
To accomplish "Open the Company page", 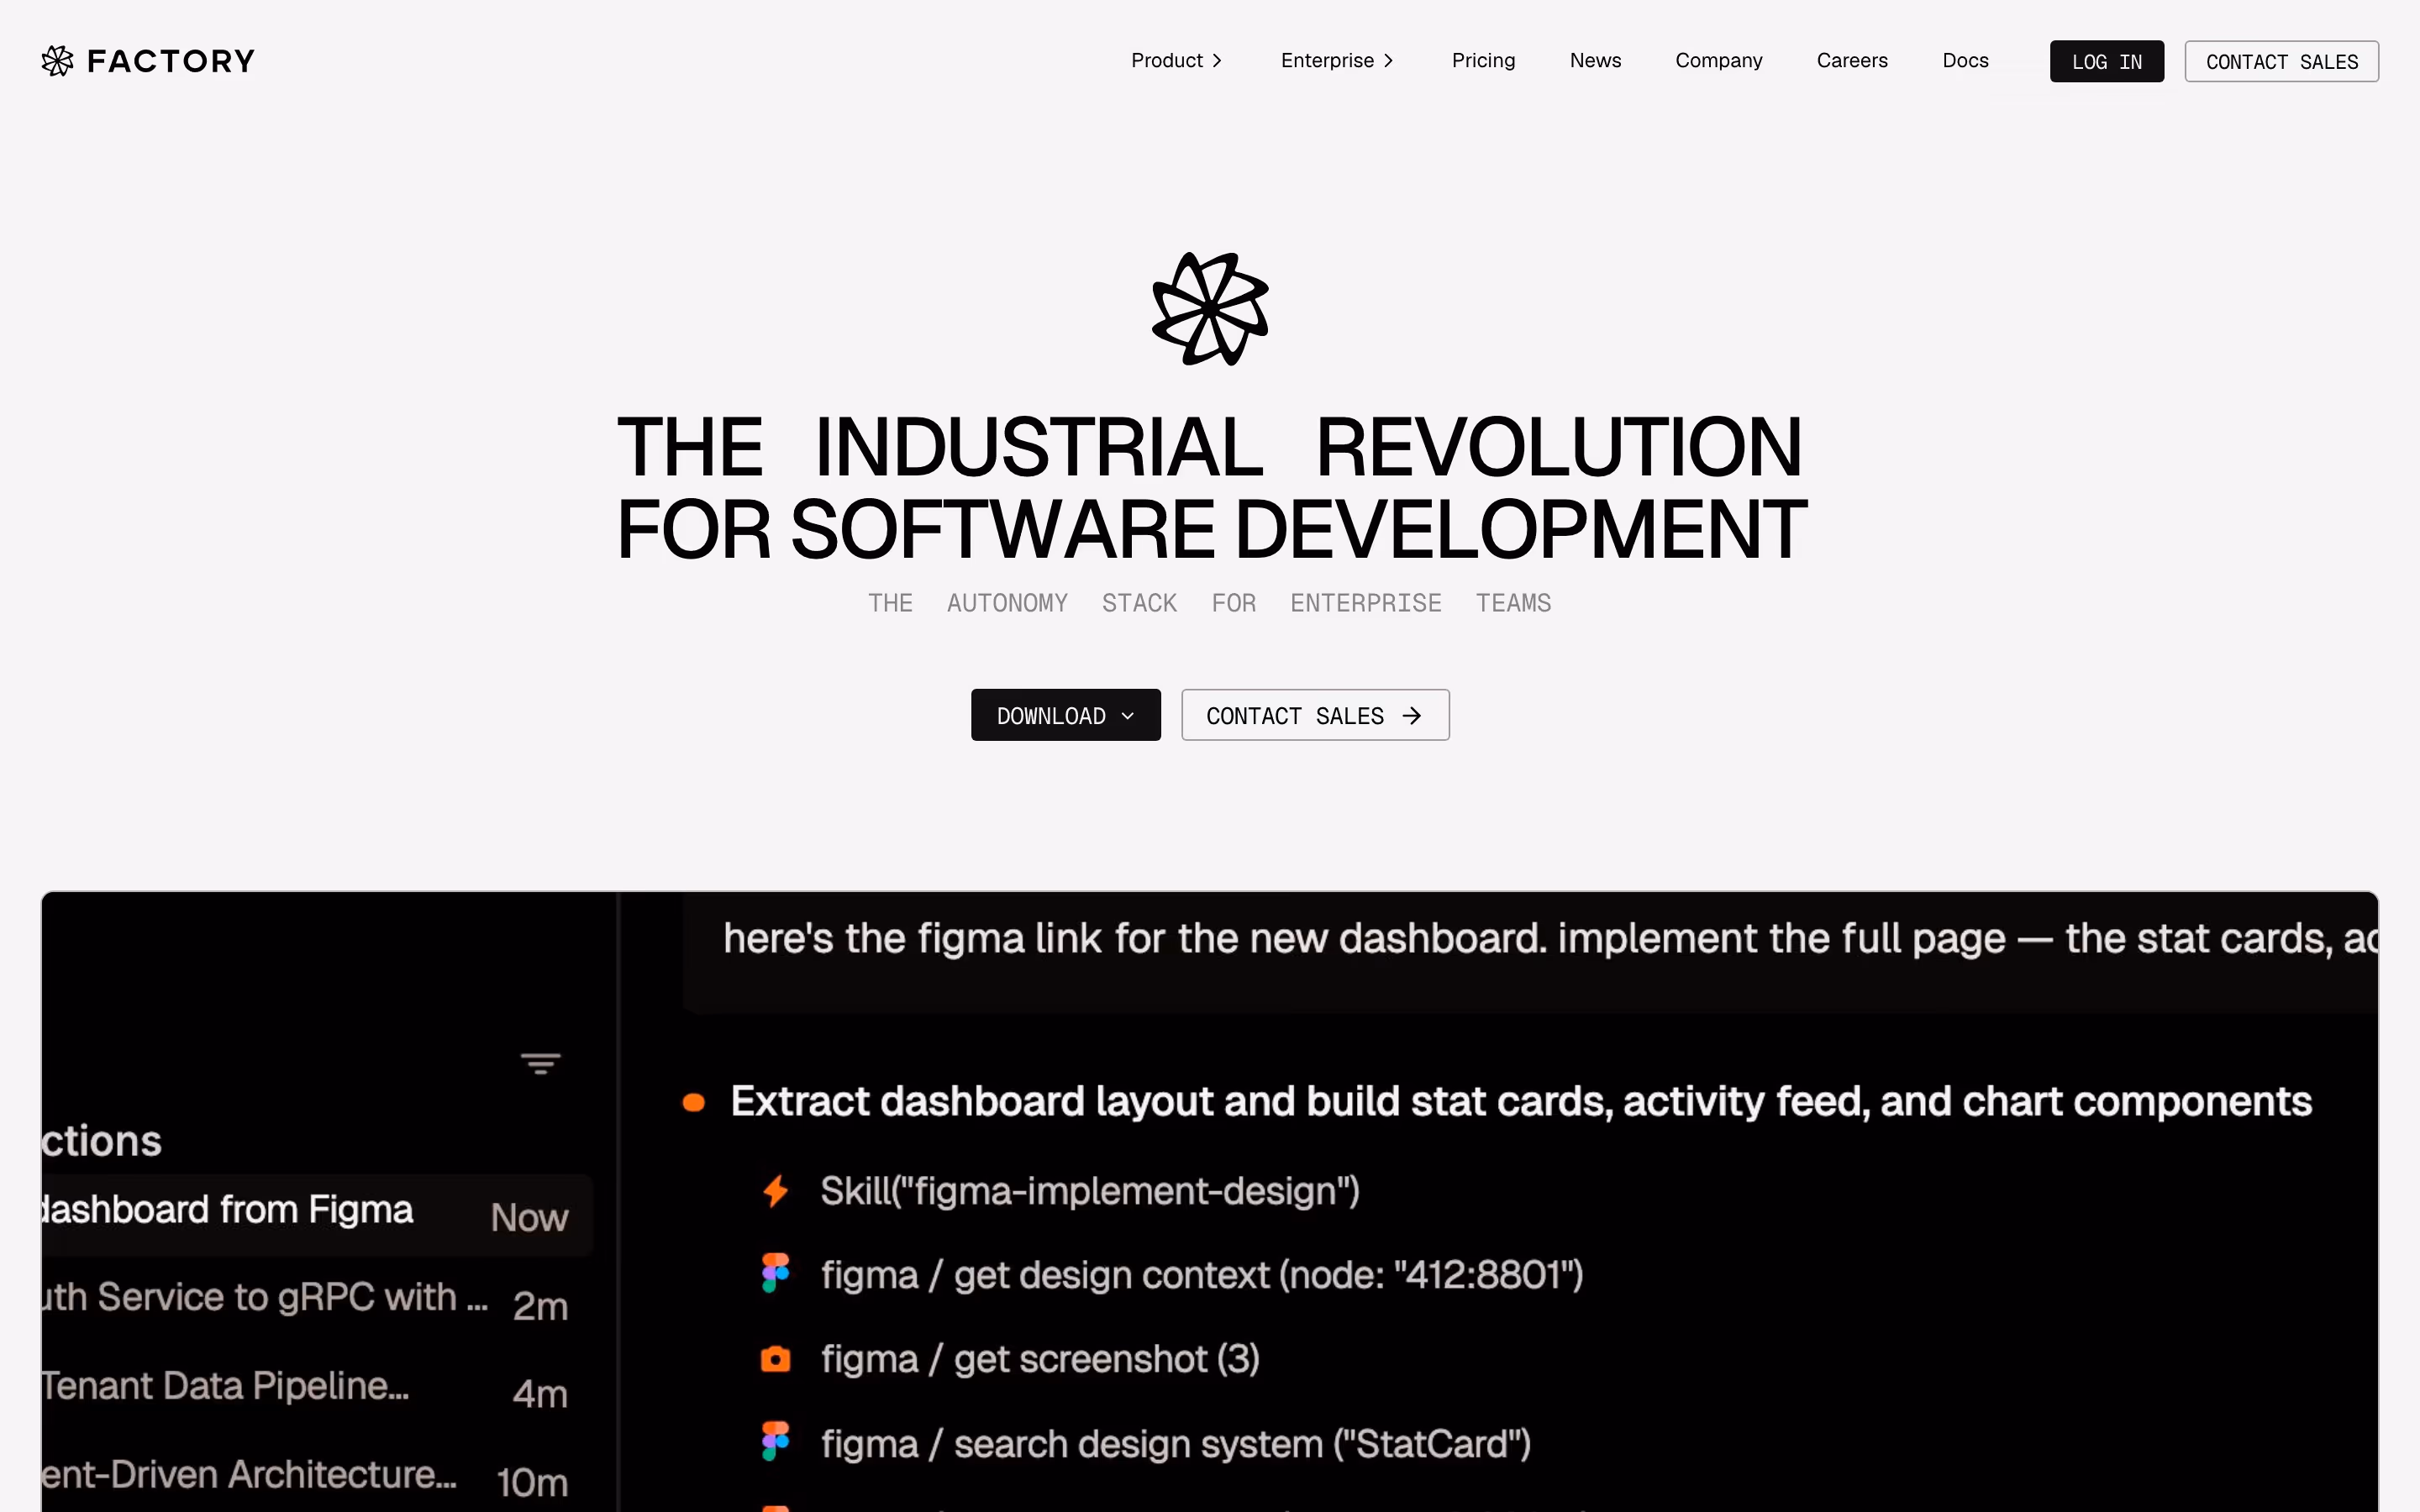I will tap(1719, 61).
